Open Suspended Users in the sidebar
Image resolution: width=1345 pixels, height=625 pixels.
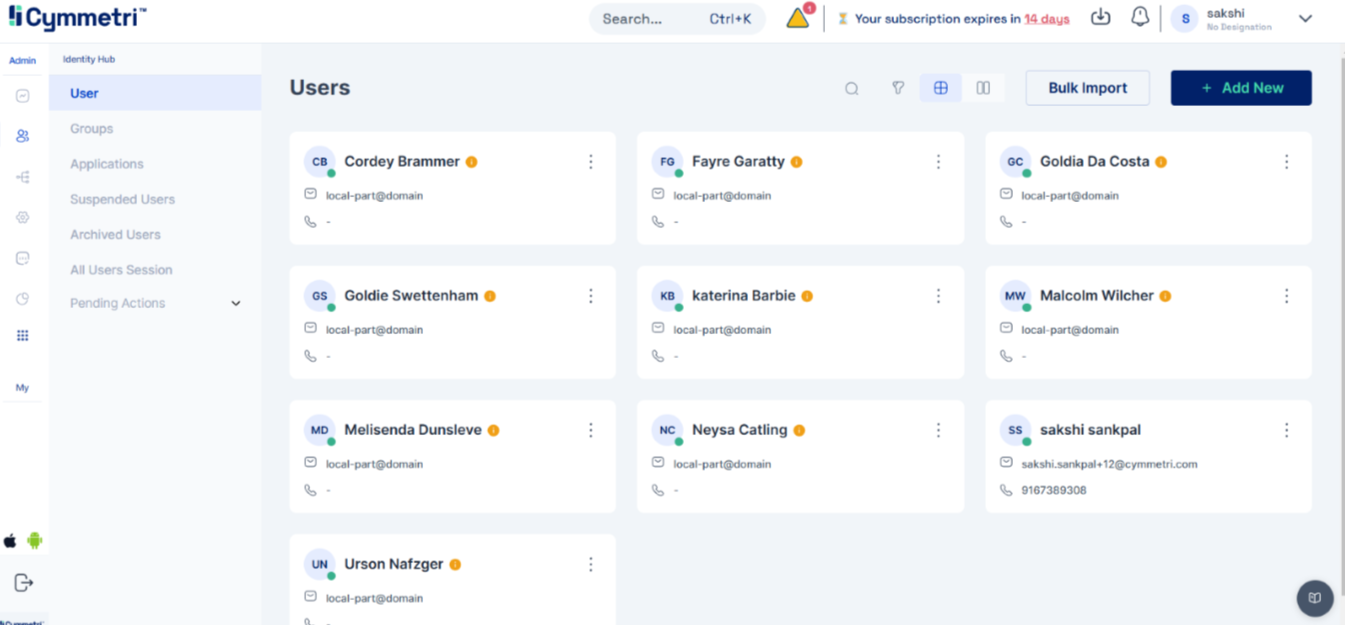coord(122,199)
